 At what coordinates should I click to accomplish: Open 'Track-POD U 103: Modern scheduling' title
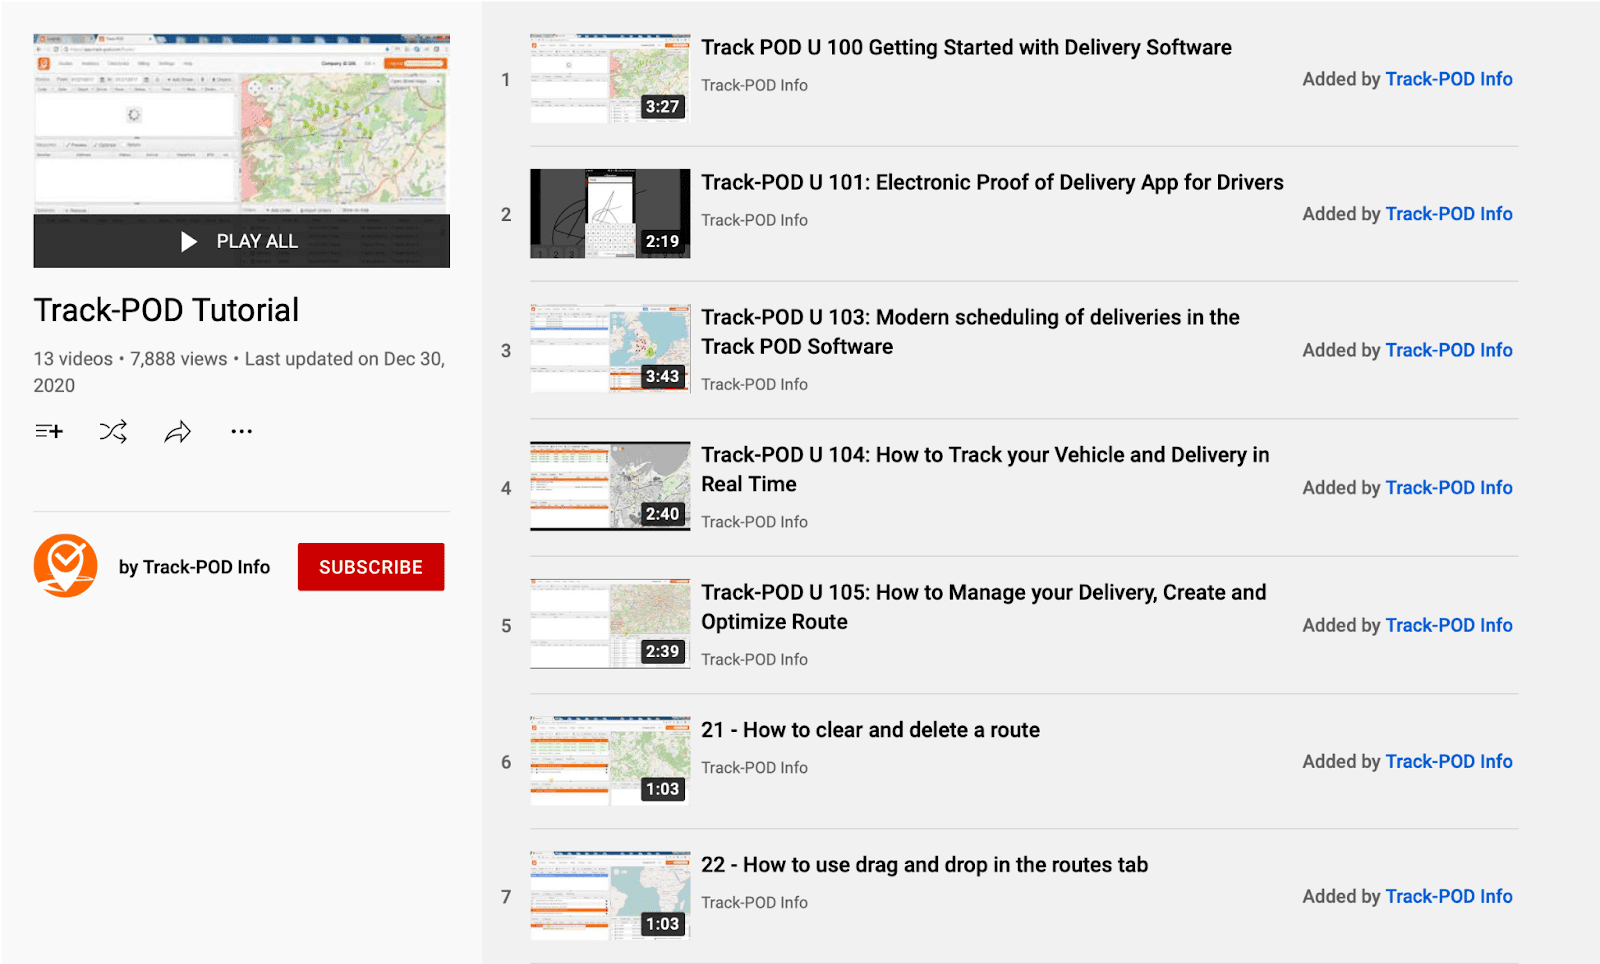coord(970,332)
